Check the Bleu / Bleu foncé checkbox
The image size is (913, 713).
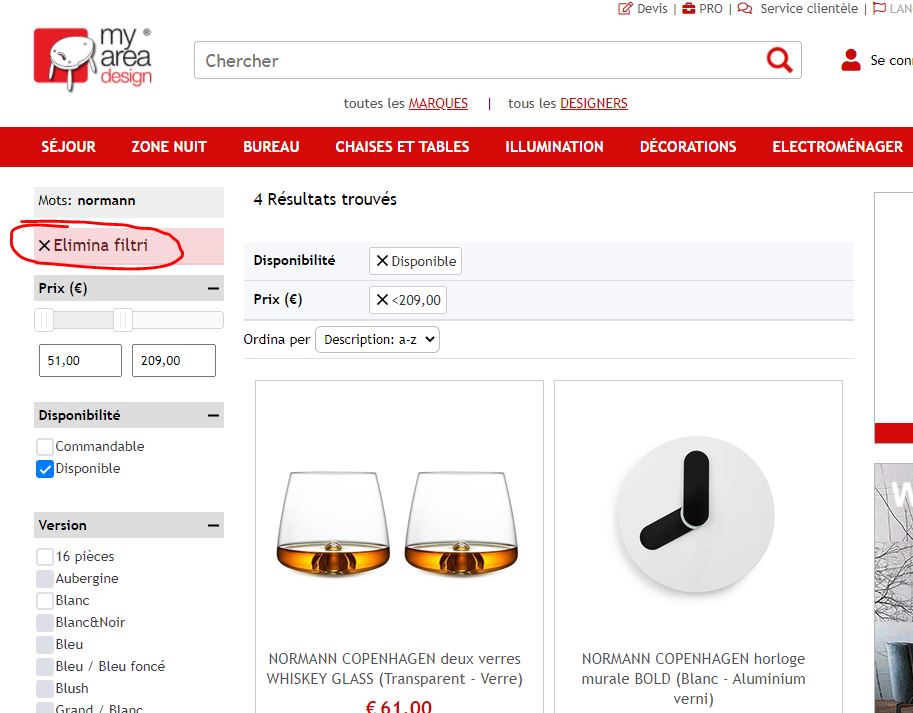click(45, 666)
